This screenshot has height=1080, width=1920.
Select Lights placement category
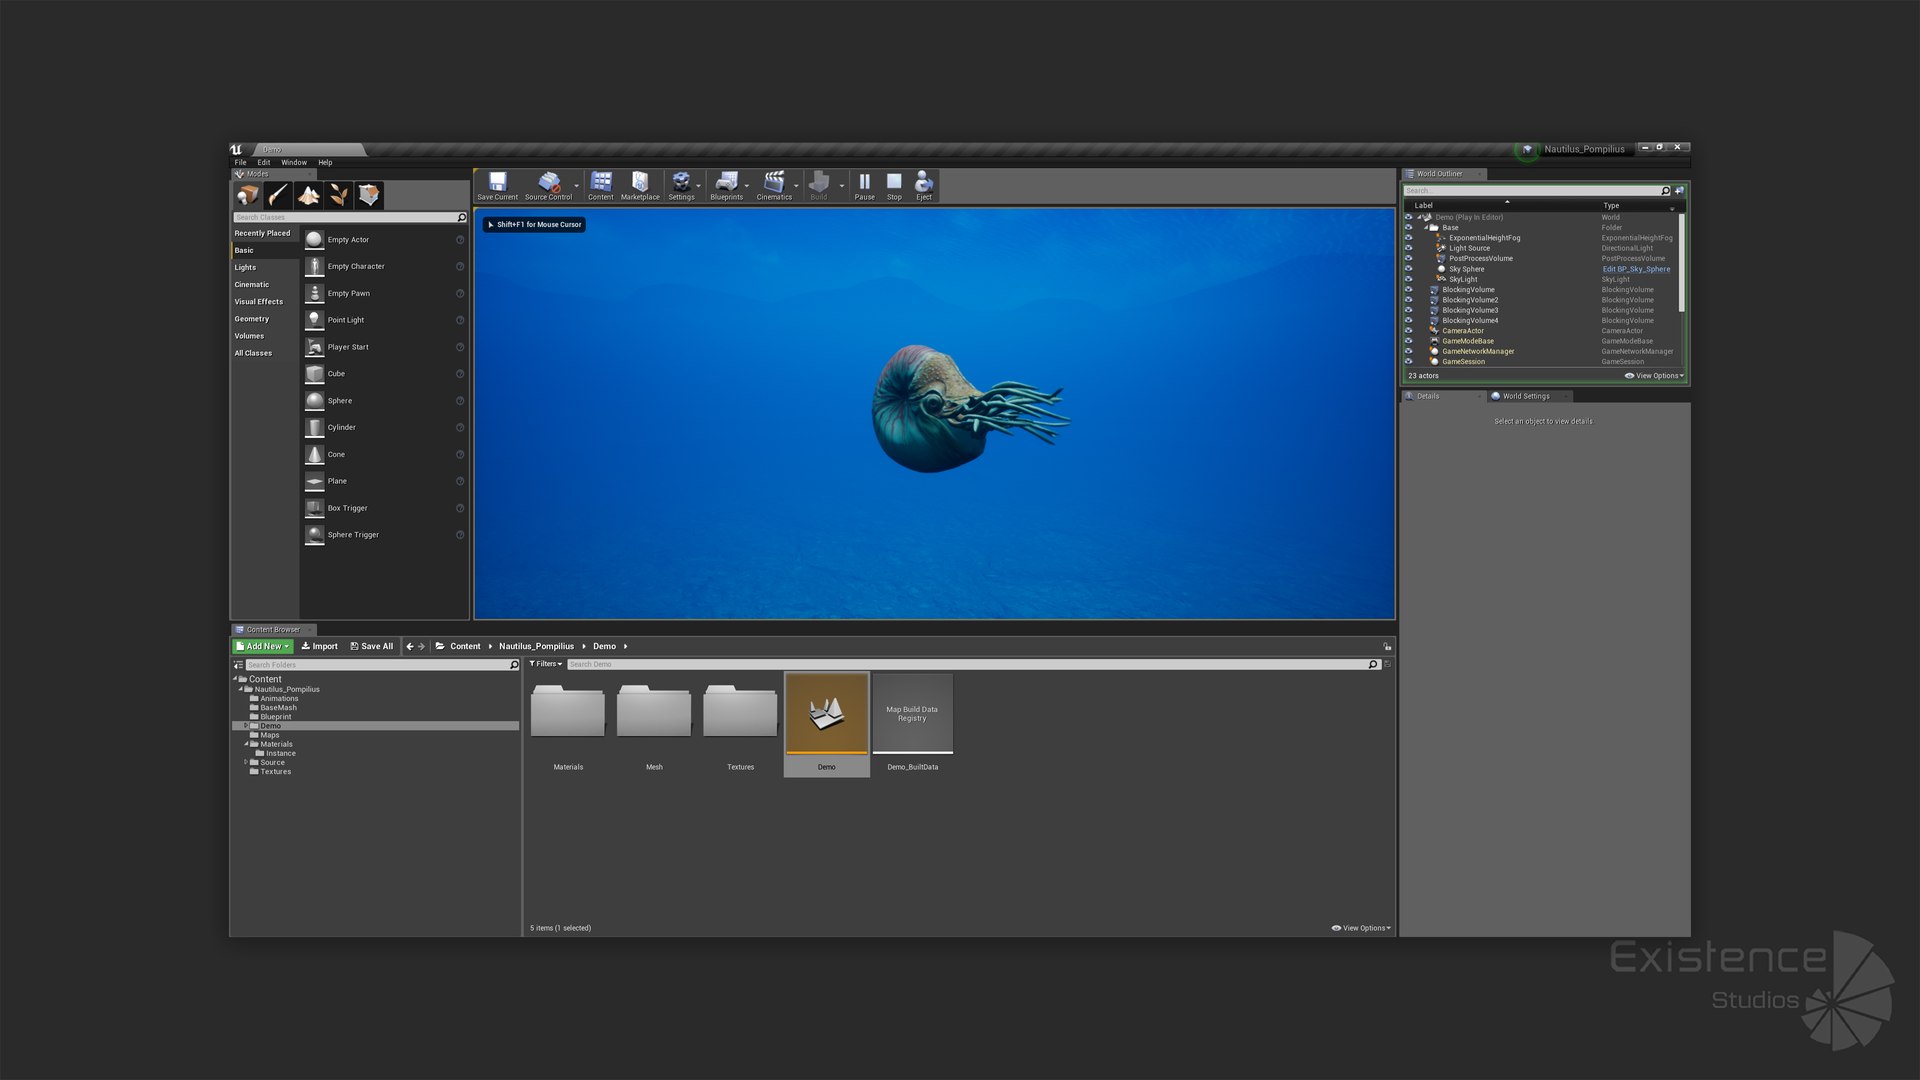245,268
